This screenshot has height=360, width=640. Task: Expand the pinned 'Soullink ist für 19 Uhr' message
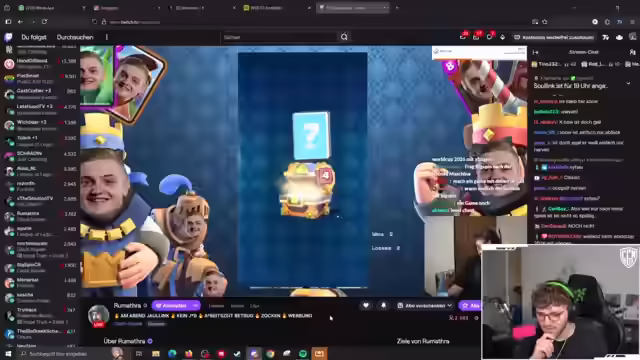(628, 83)
